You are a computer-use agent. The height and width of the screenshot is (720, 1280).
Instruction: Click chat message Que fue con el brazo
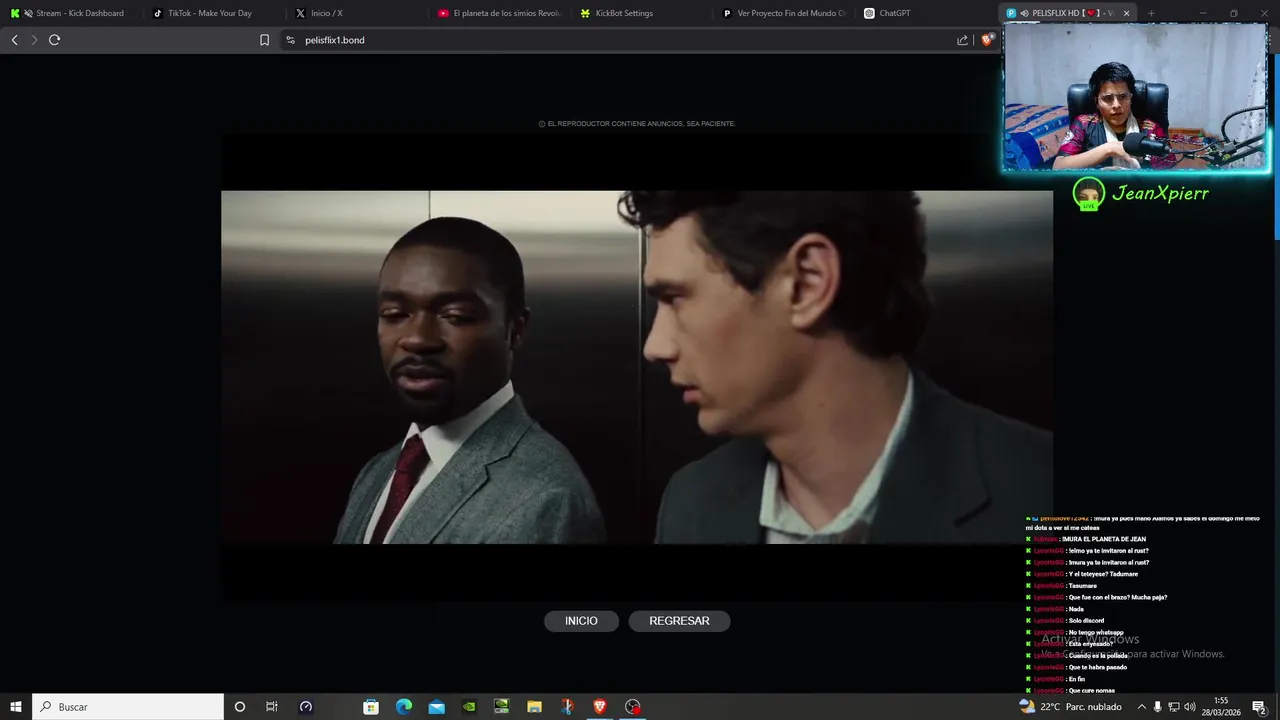tap(1118, 597)
